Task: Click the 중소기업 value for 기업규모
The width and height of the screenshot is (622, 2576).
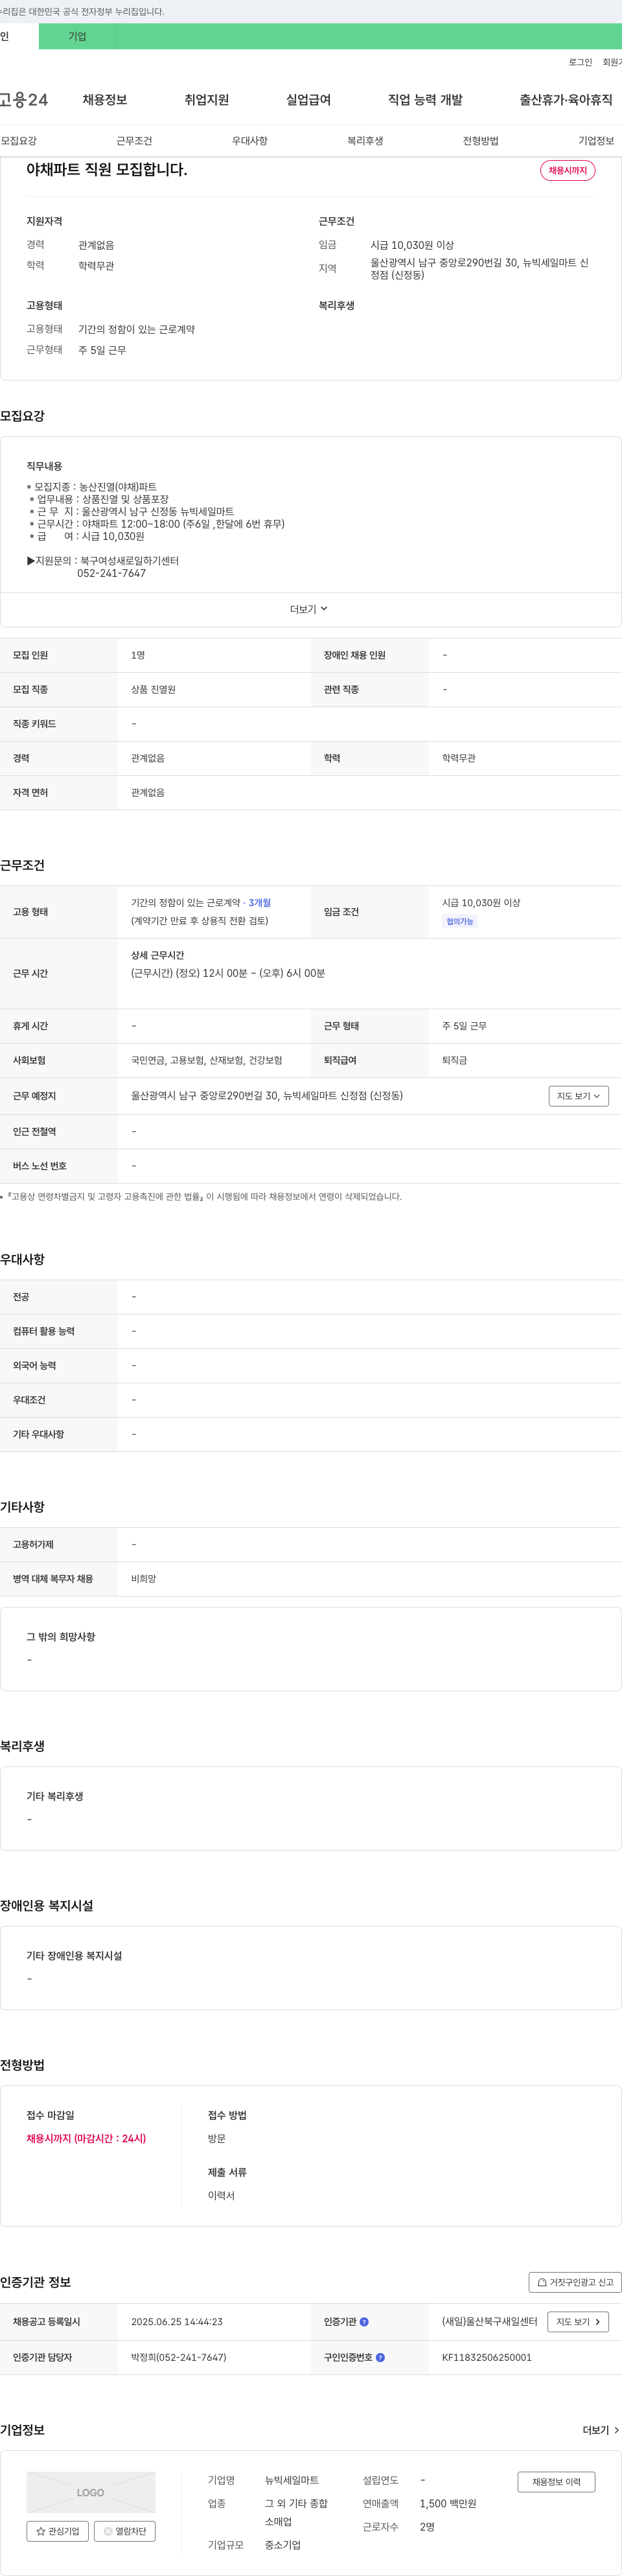Action: [x=283, y=2545]
